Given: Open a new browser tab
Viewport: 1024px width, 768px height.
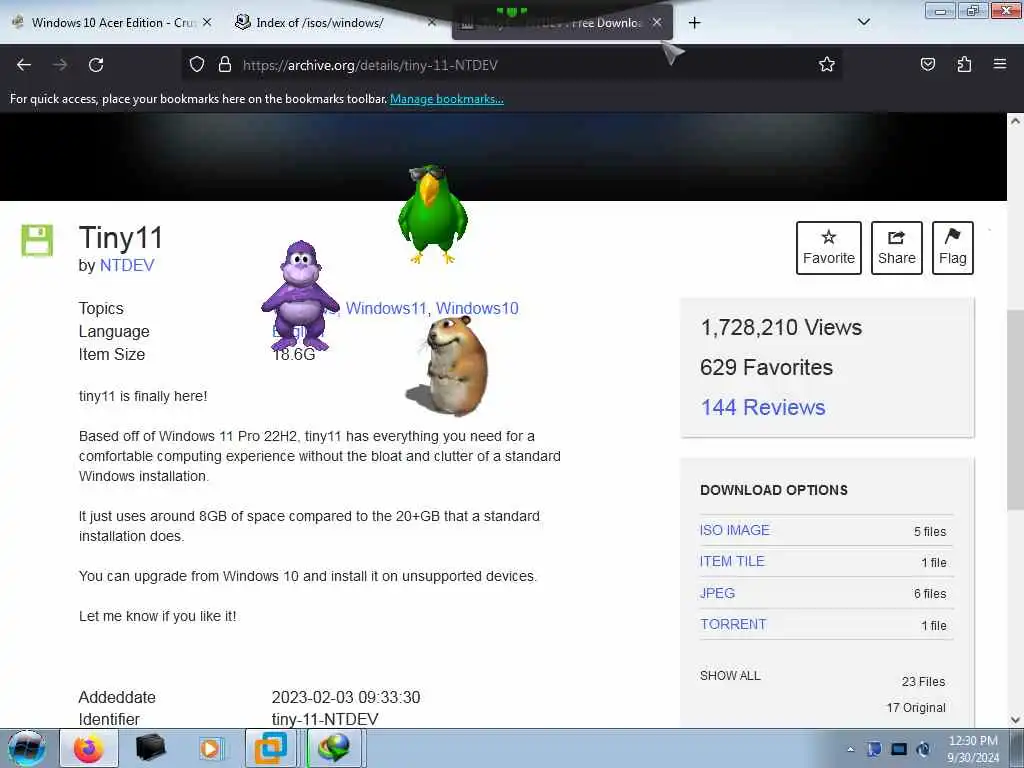Looking at the screenshot, I should pos(694,23).
